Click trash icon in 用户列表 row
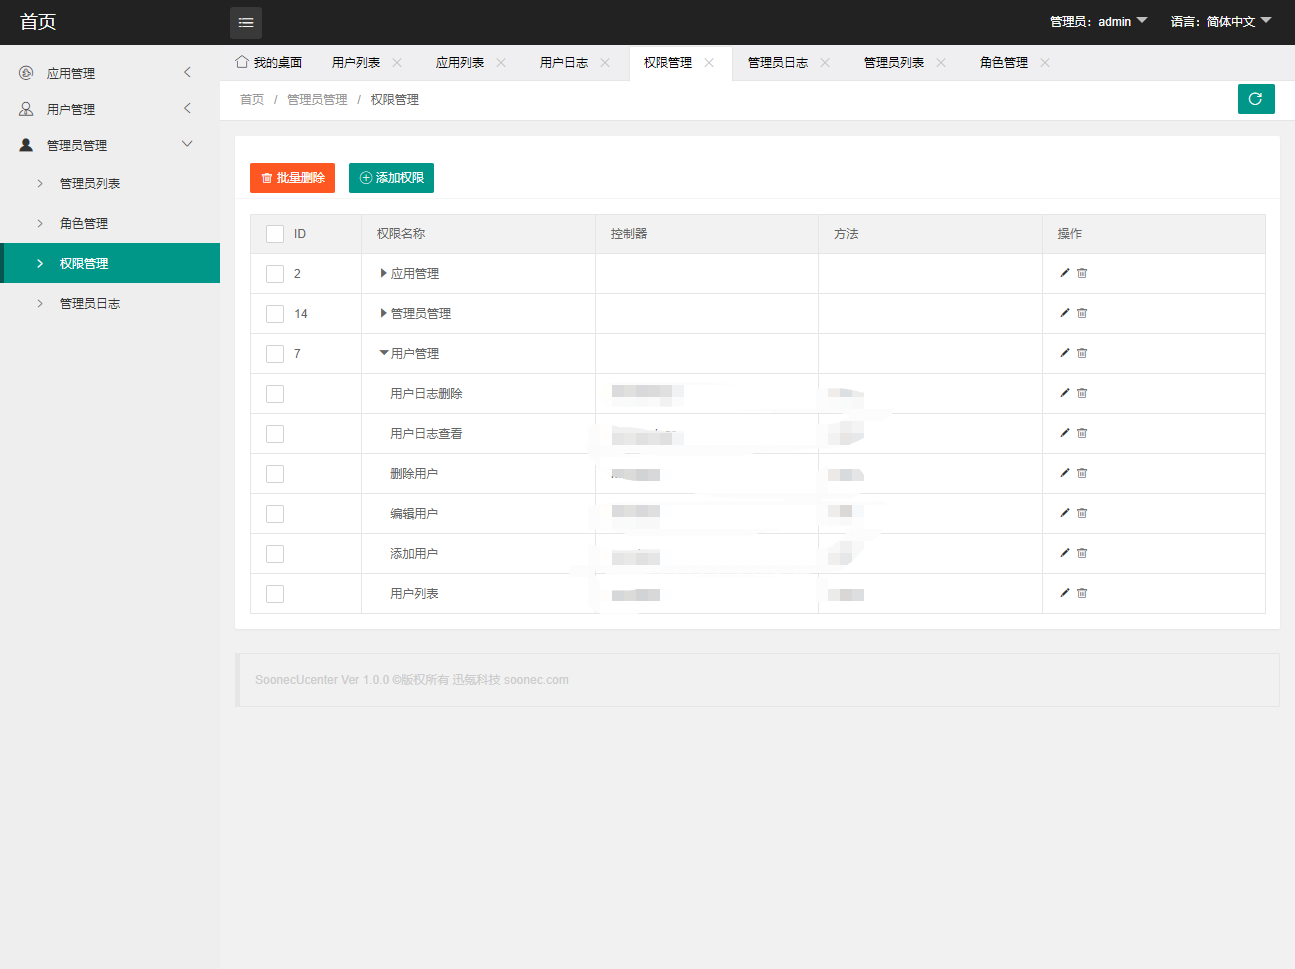The height and width of the screenshot is (969, 1295). 1082,593
